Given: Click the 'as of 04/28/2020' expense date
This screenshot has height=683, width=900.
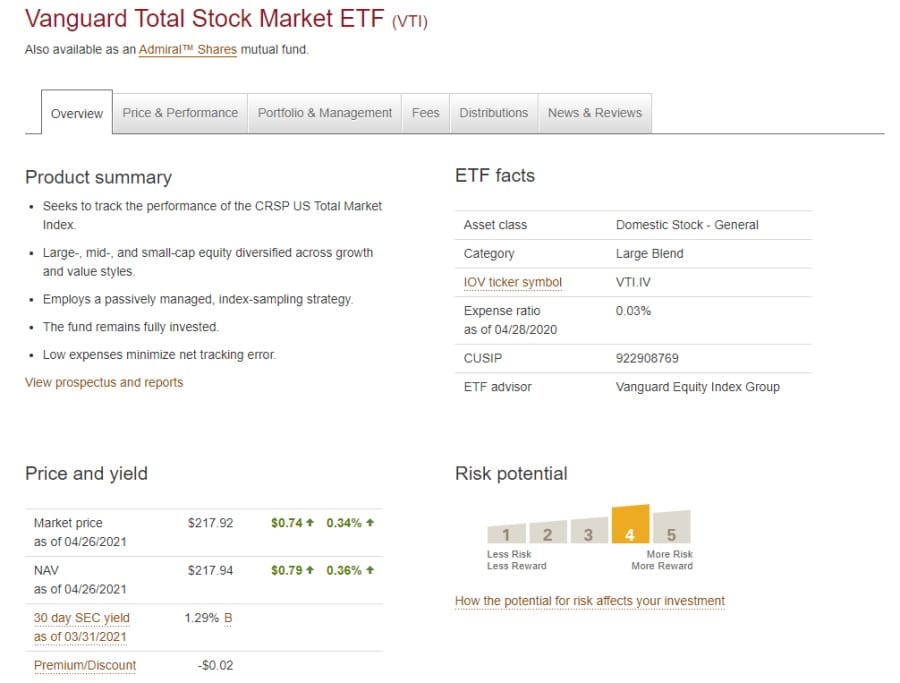Looking at the screenshot, I should point(510,330).
